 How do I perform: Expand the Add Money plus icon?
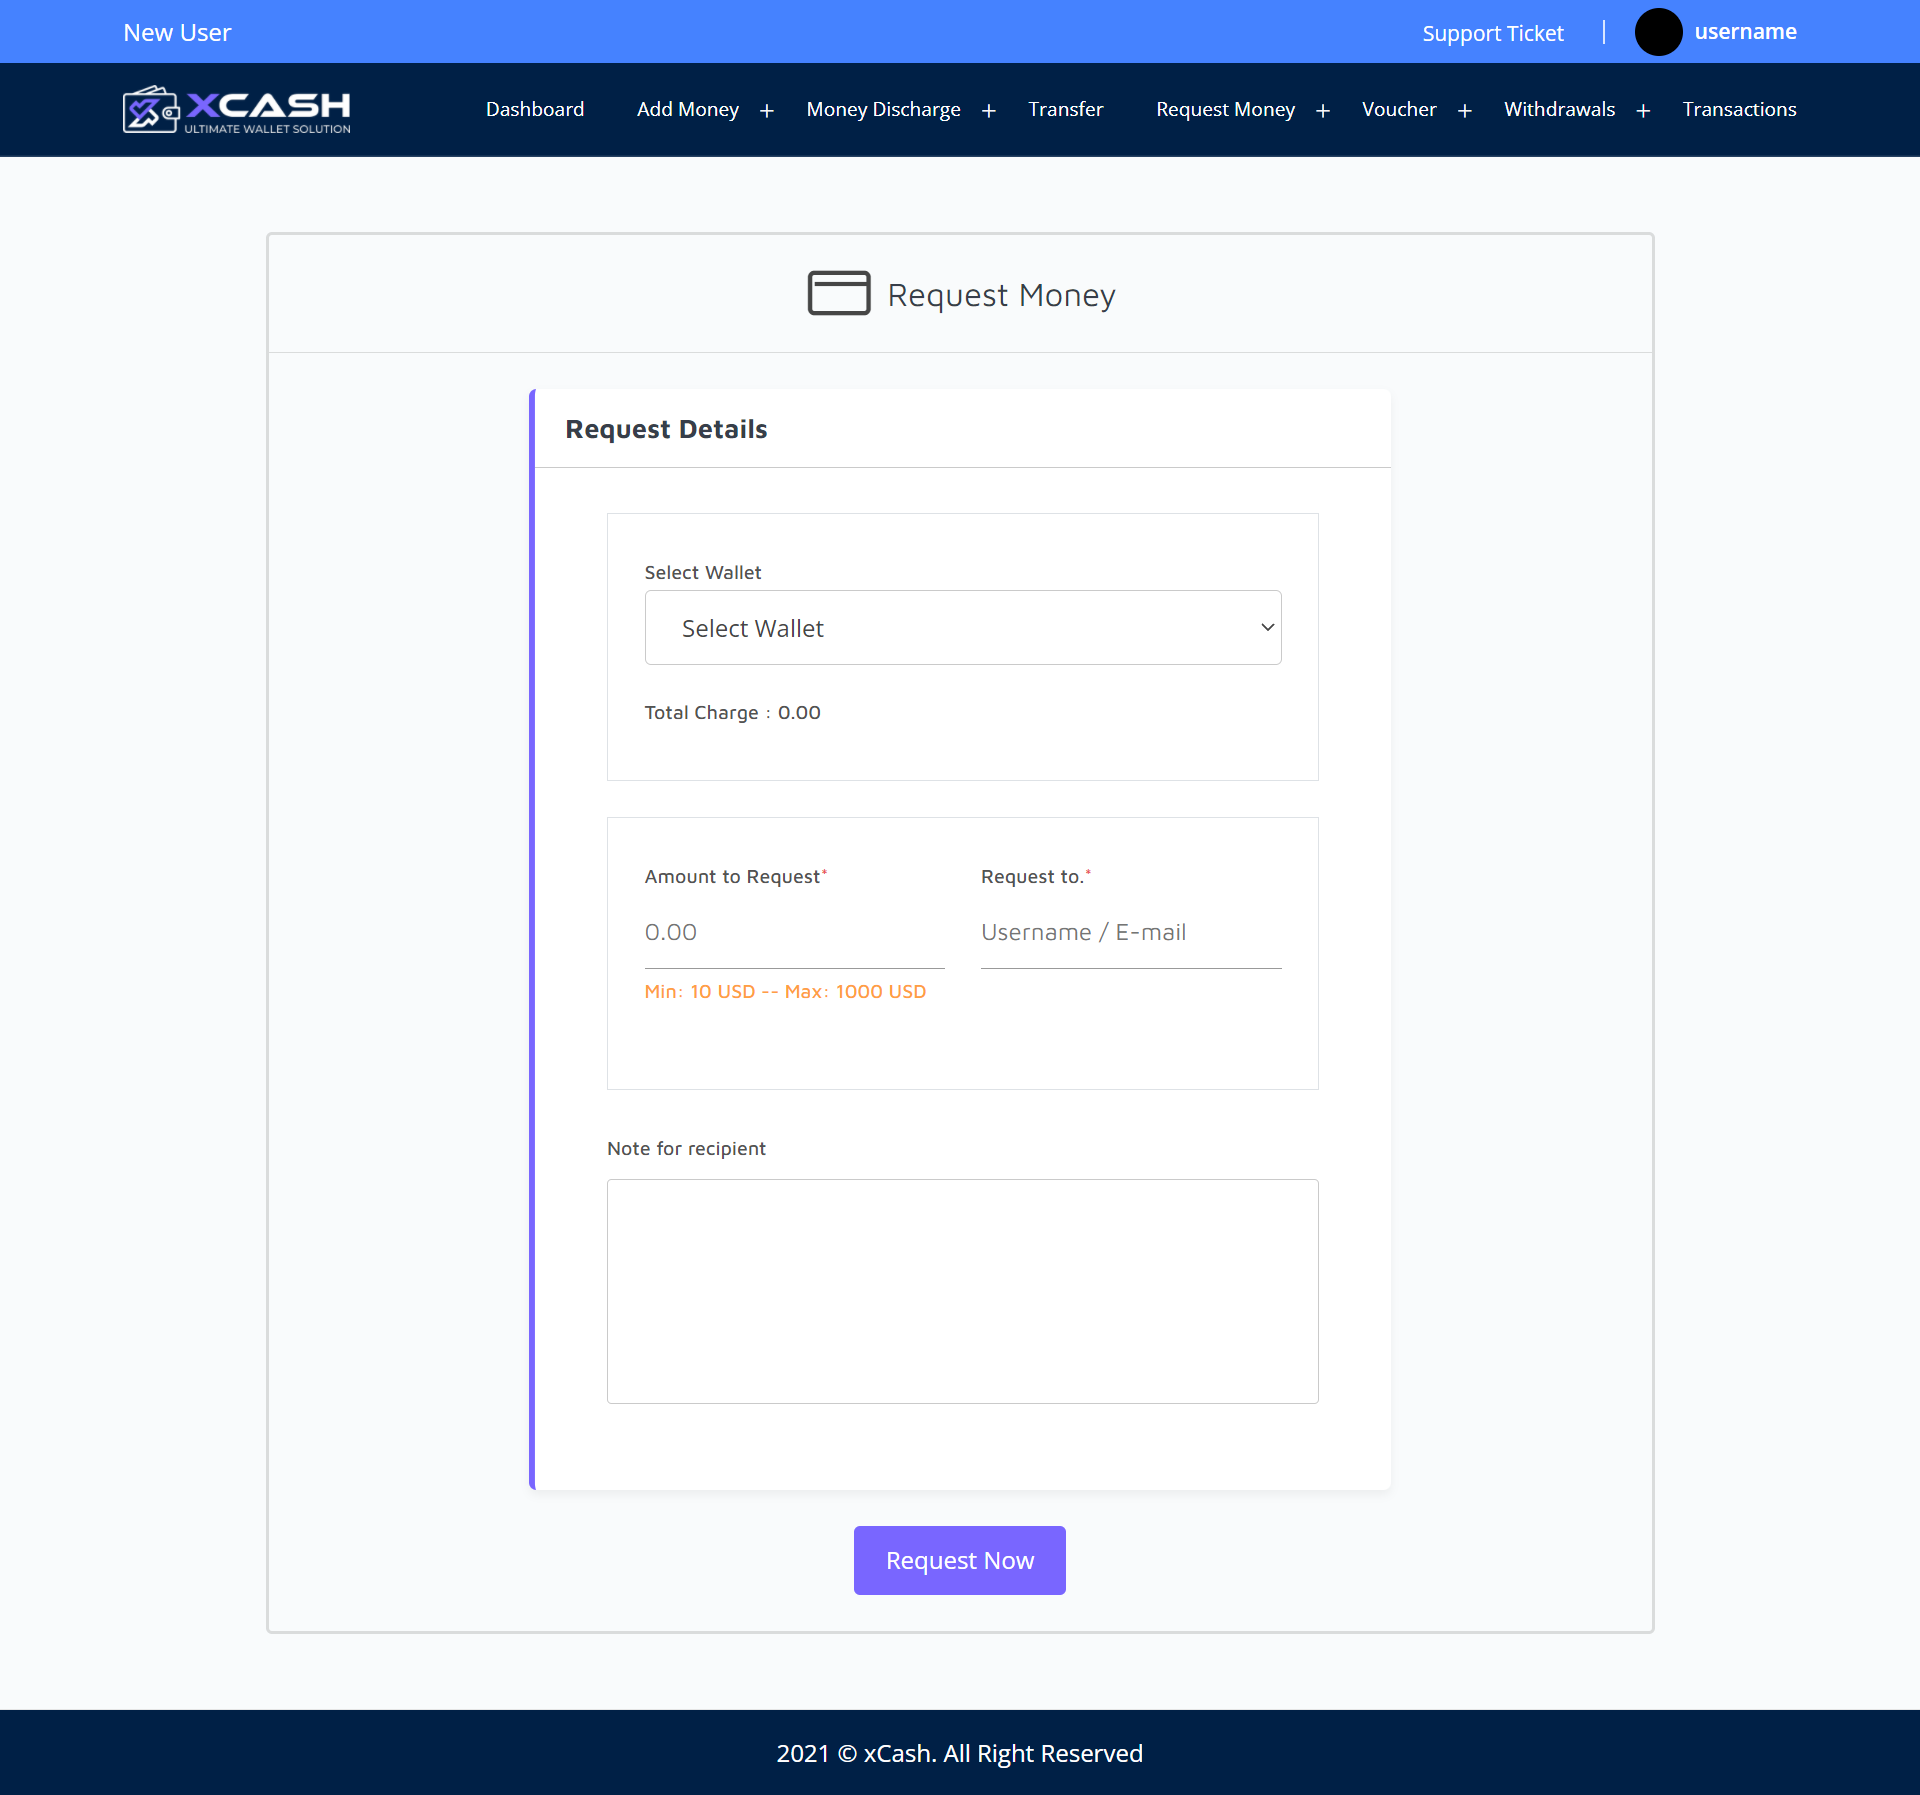pyautogui.click(x=767, y=111)
